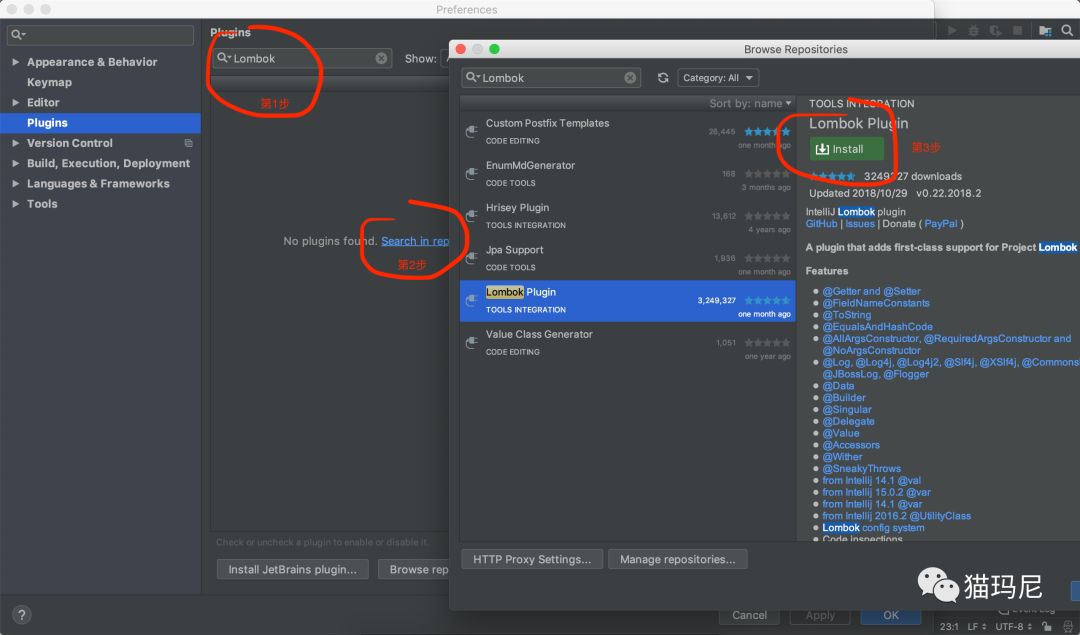Click the search magnifier in Browse Repositories field
The image size is (1080, 635).
click(472, 77)
